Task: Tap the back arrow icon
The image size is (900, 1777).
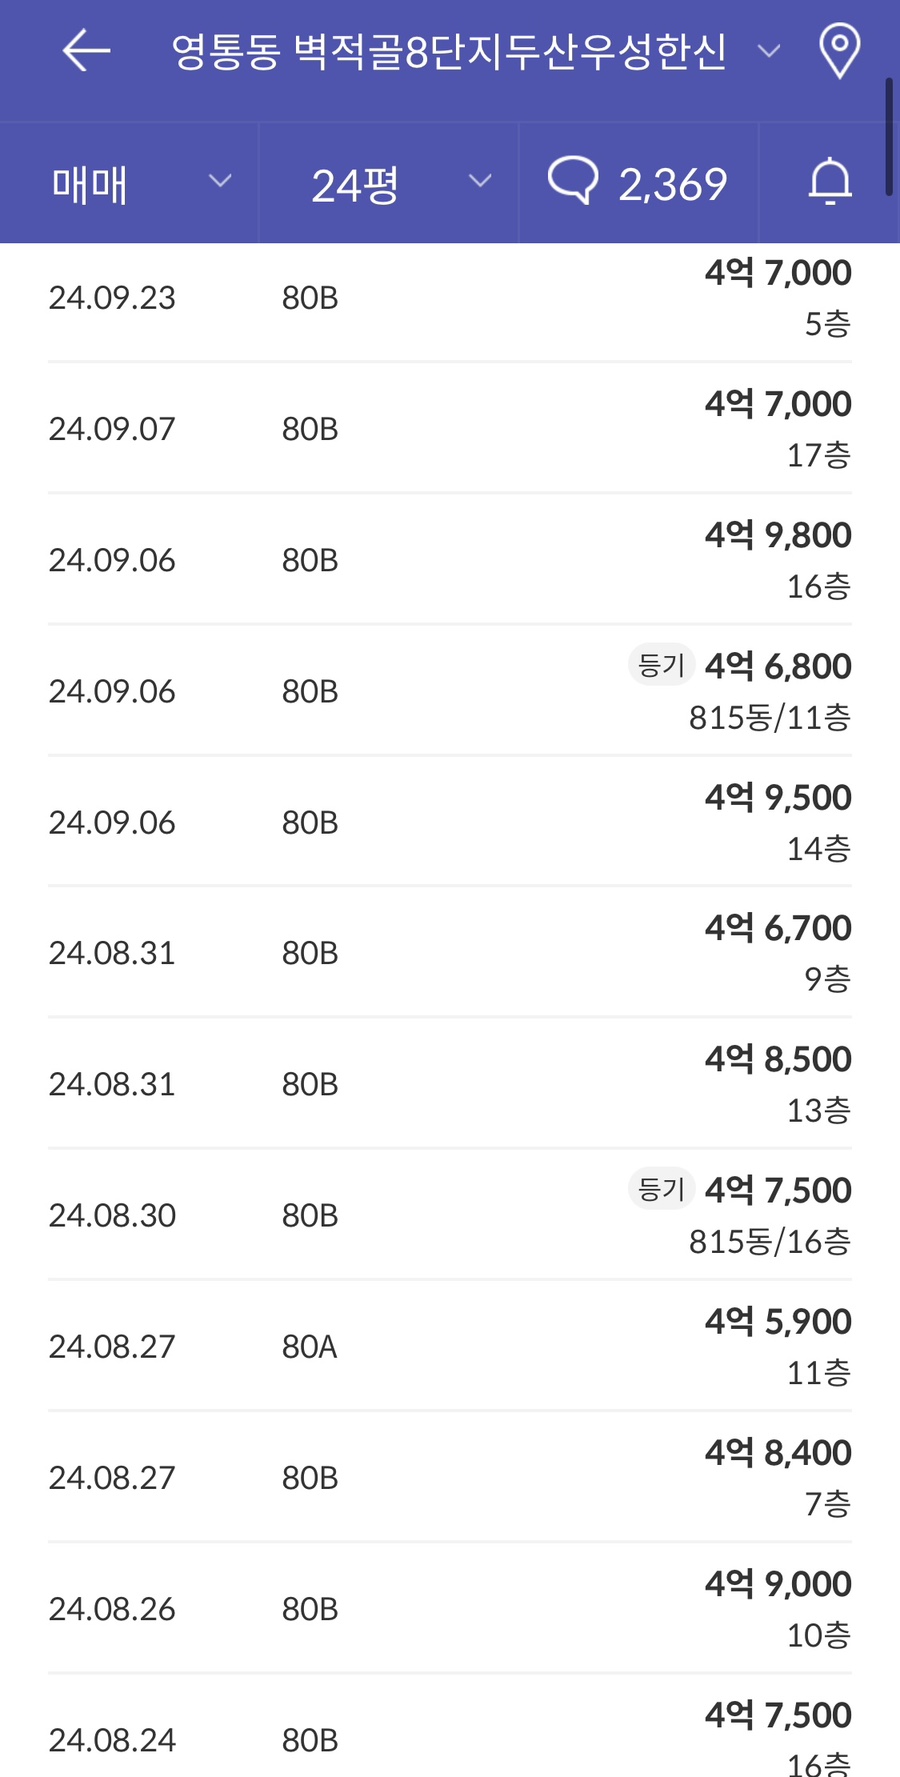Action: (86, 51)
